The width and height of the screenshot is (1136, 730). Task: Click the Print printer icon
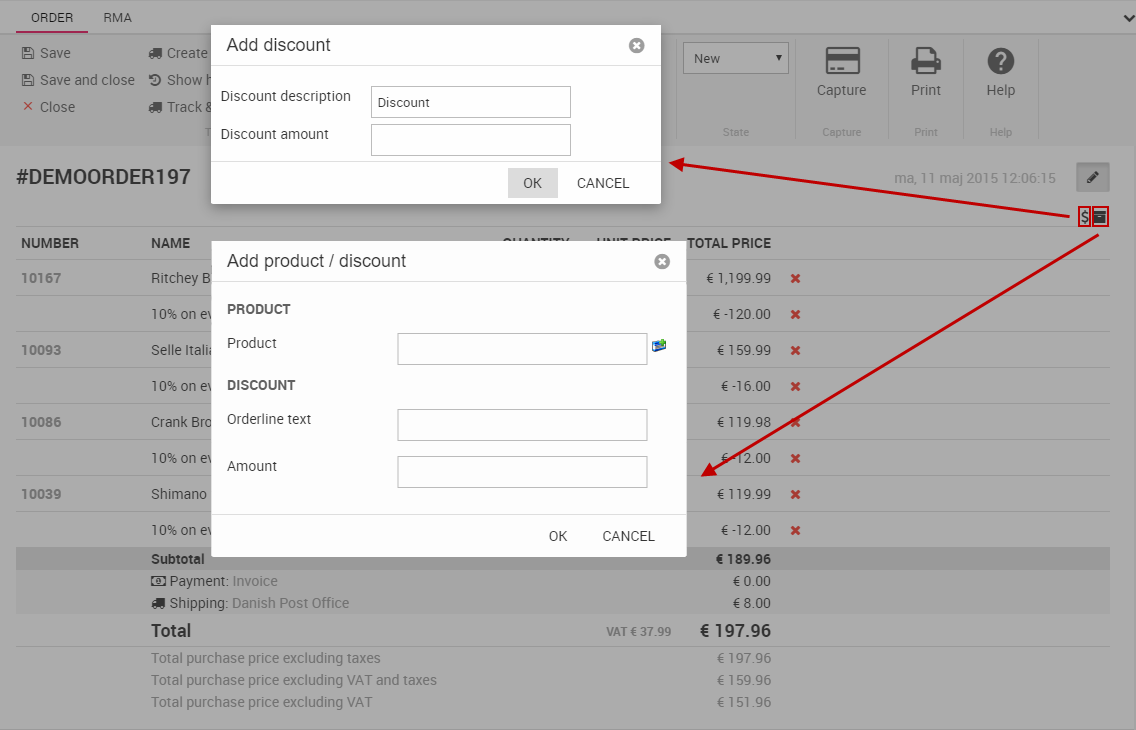coord(925,62)
